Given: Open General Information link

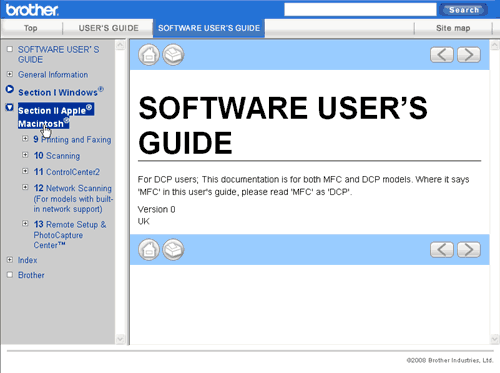Looking at the screenshot, I should coord(53,74).
